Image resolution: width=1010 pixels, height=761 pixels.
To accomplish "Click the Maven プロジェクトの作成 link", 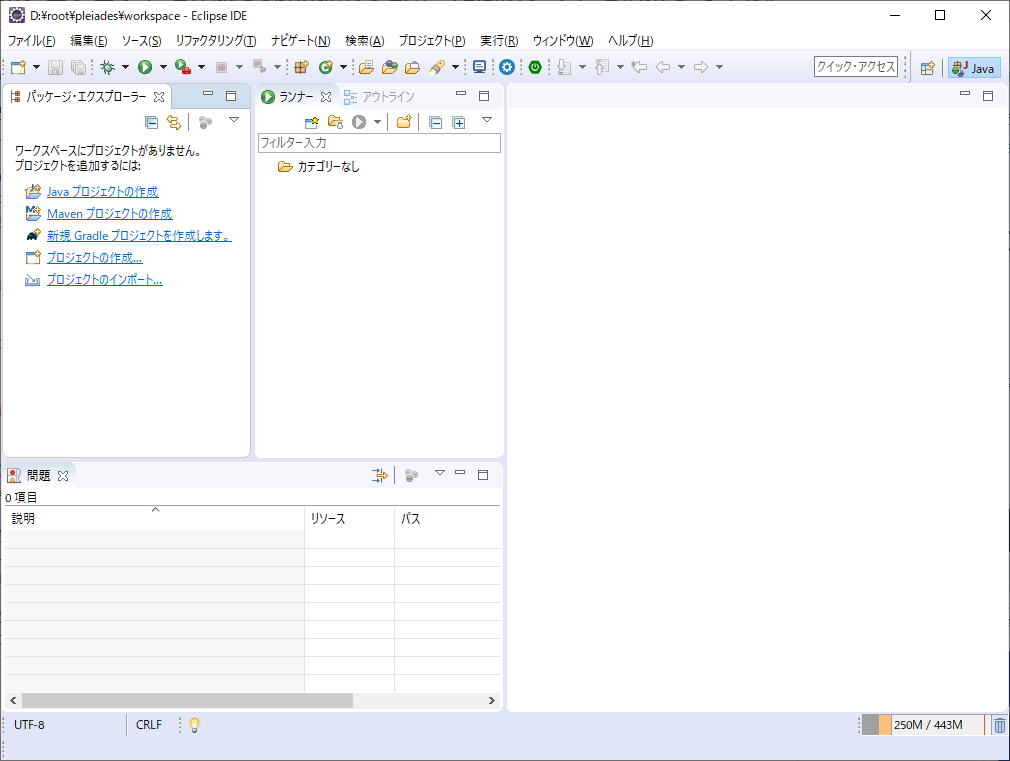I will [x=108, y=213].
